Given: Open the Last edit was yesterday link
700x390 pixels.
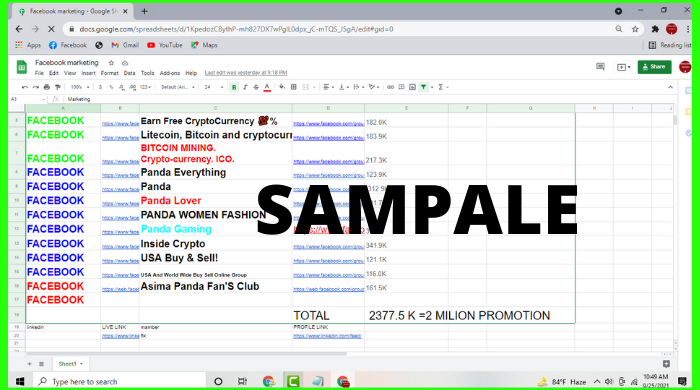Looking at the screenshot, I should [x=246, y=73].
